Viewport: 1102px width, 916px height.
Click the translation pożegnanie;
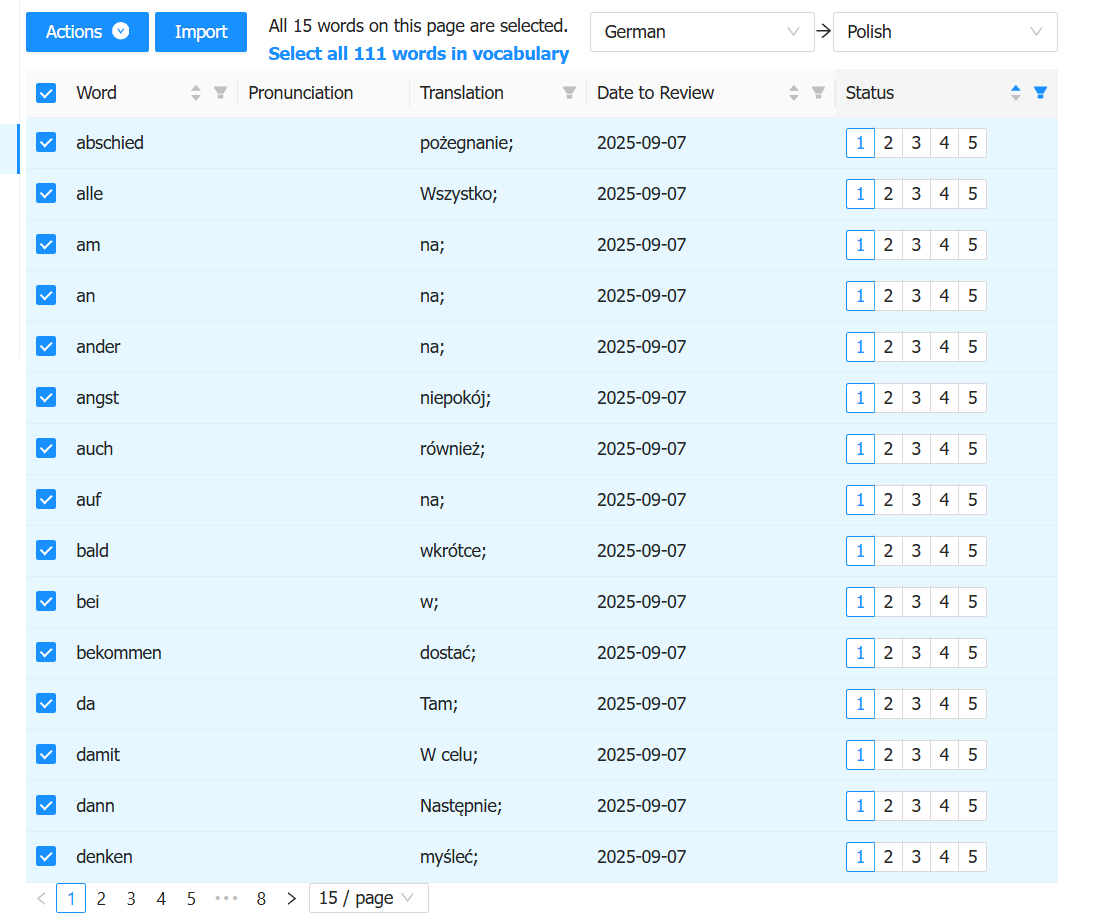pos(467,143)
